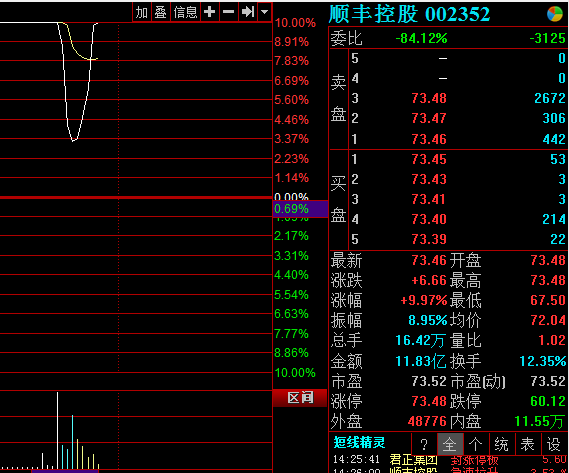Click the tallest white volume bar
Viewport: 569px width, 473px height.
57,430
